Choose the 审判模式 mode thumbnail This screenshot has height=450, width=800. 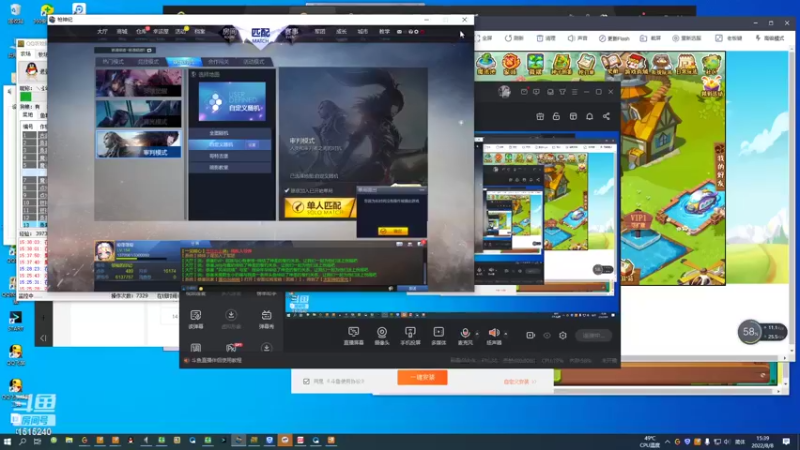139,144
